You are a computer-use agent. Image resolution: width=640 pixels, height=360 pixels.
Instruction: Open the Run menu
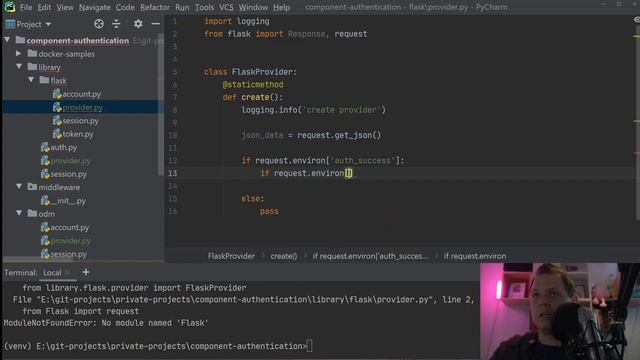point(182,7)
